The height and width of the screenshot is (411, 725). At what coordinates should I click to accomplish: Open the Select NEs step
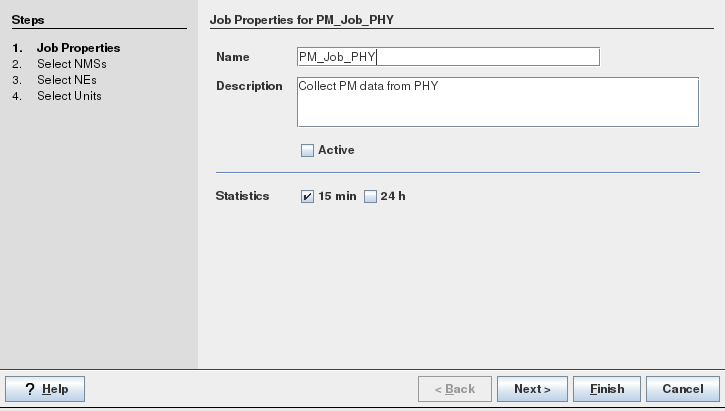point(67,80)
